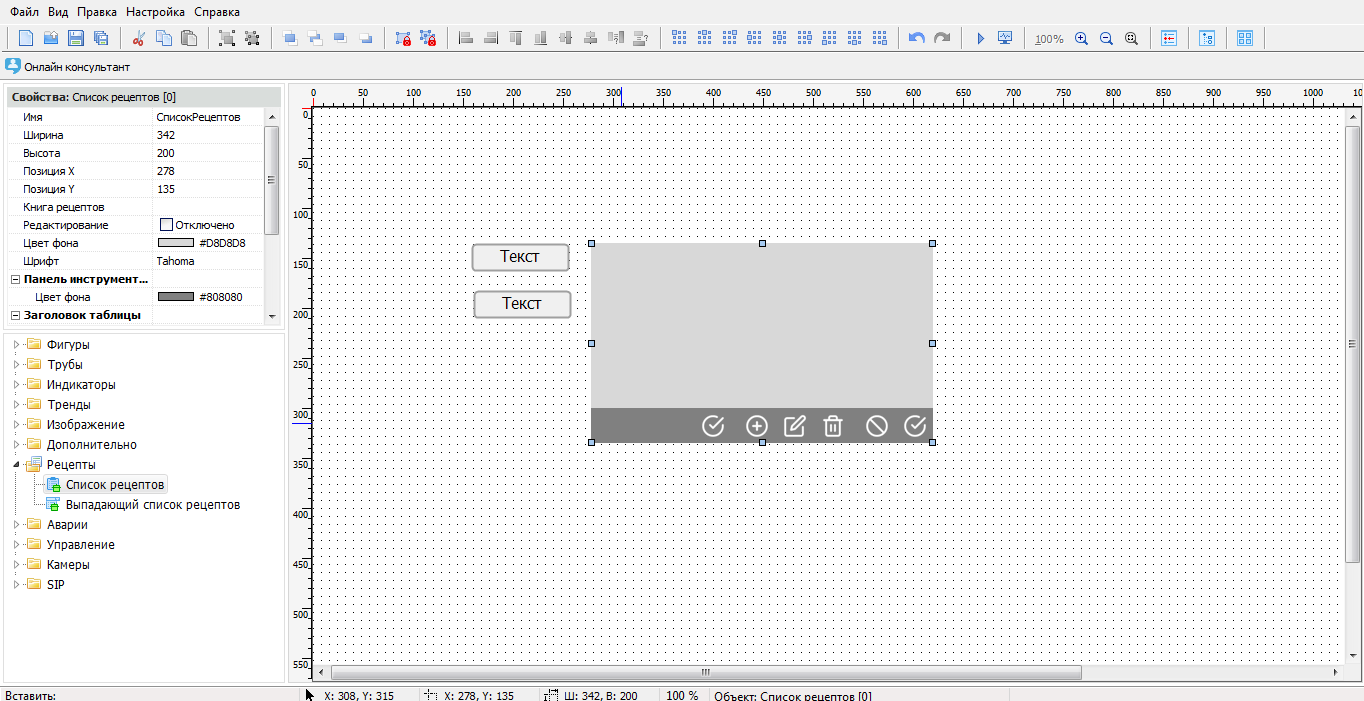
Task: Click the Save file toolbar icon
Action: click(x=75, y=38)
